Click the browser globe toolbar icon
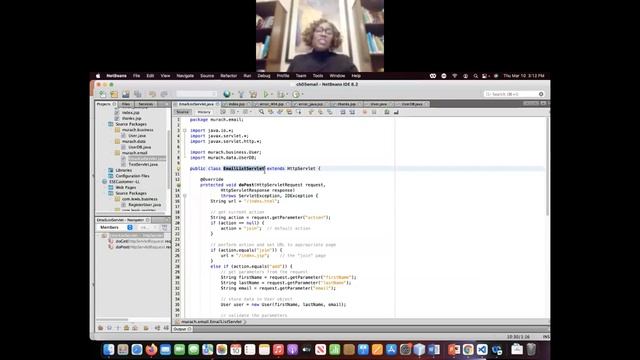The width and height of the screenshot is (640, 360). click(227, 94)
